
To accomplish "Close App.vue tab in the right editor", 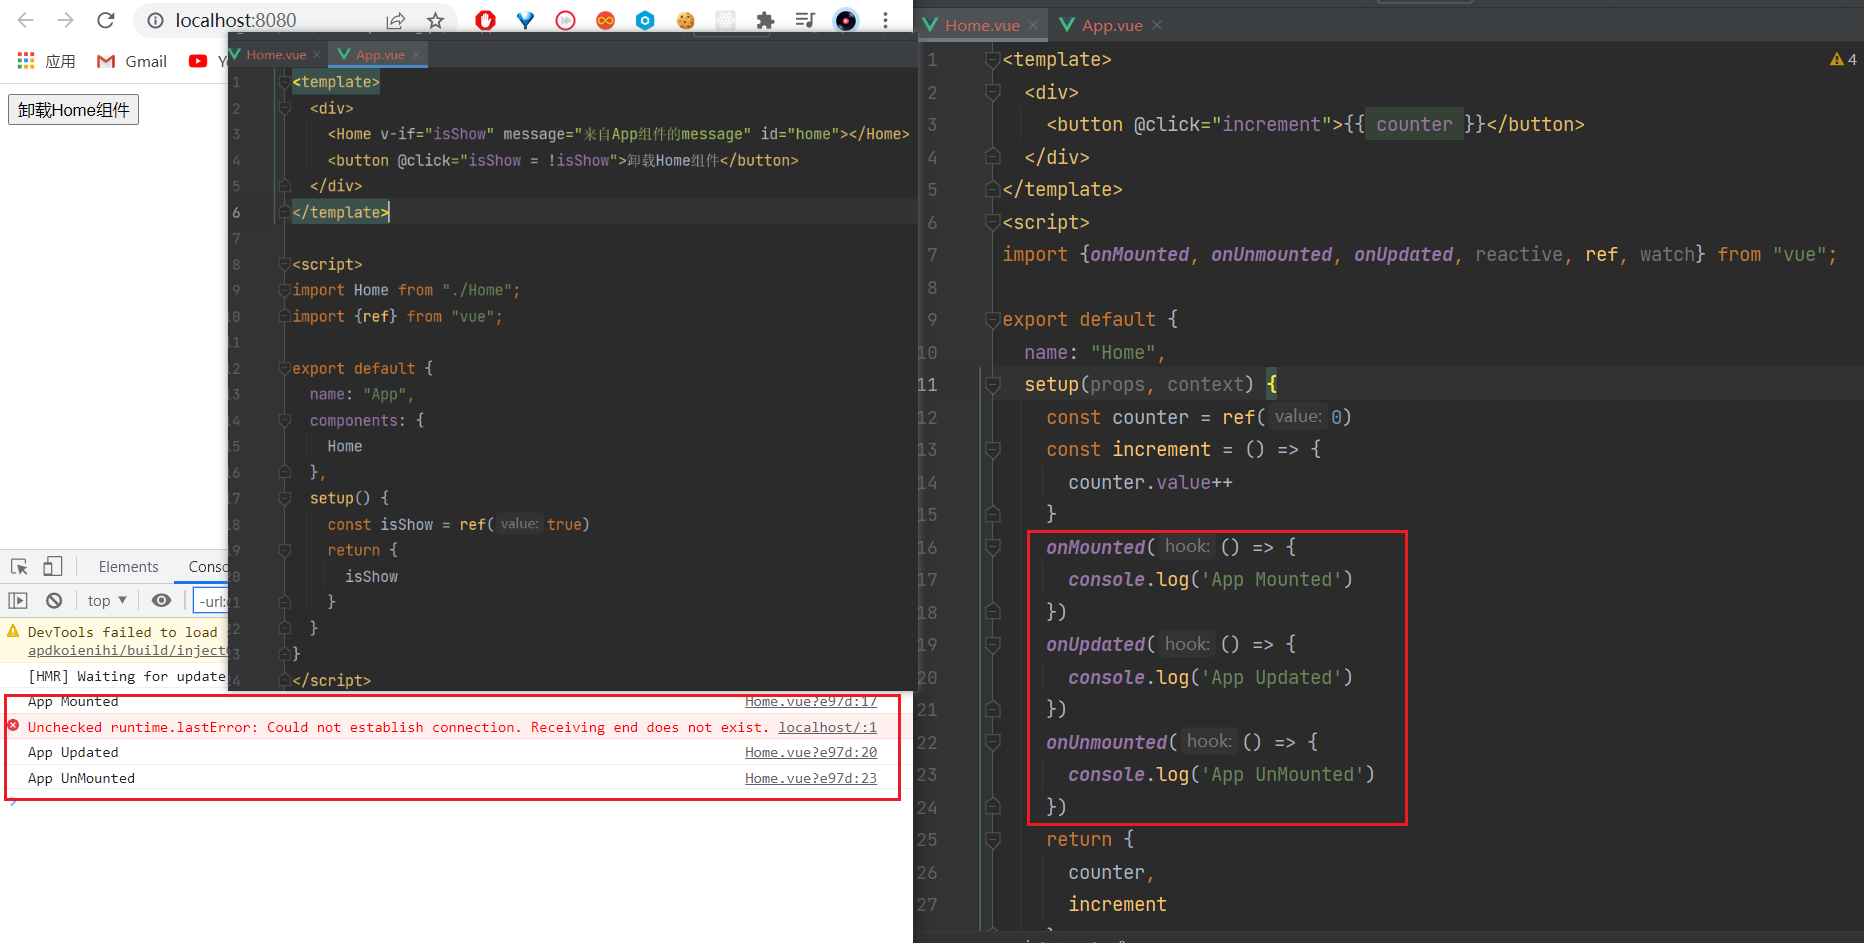I will coord(1157,25).
